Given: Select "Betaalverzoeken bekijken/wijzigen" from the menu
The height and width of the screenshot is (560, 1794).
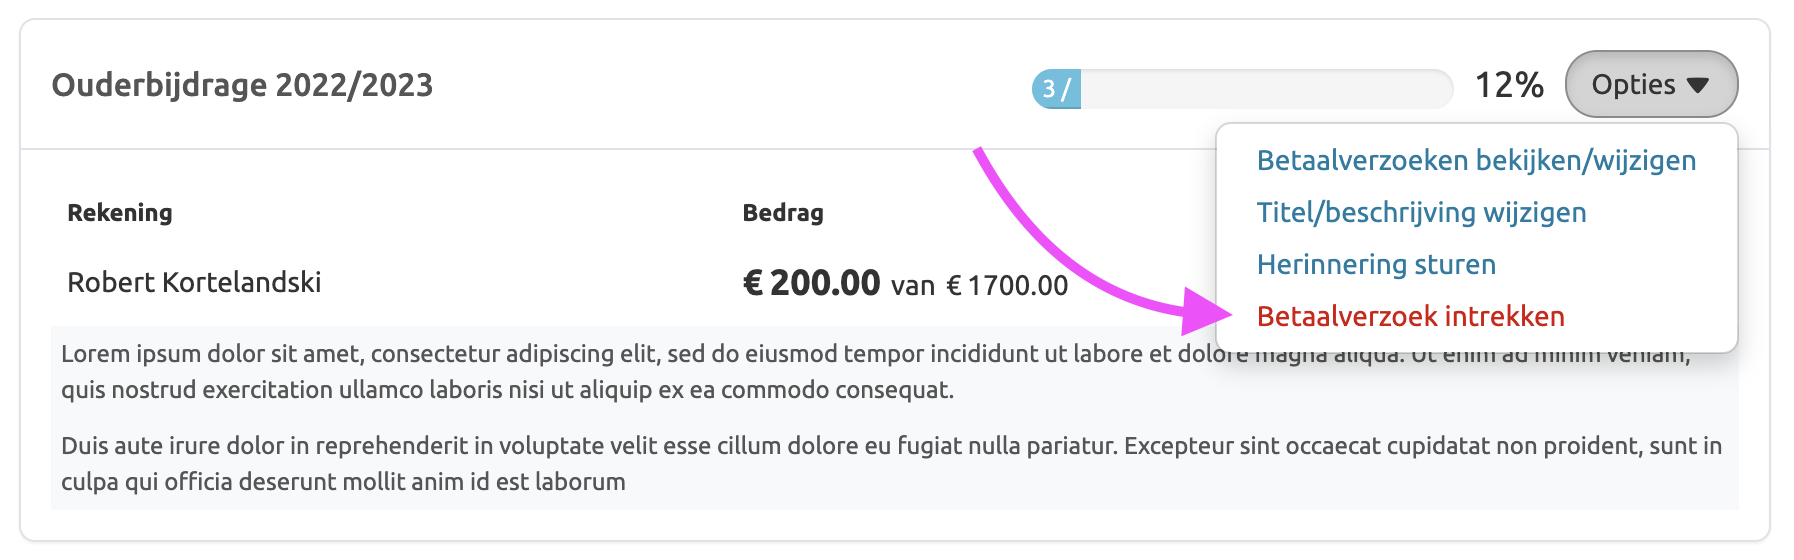Looking at the screenshot, I should (1476, 161).
